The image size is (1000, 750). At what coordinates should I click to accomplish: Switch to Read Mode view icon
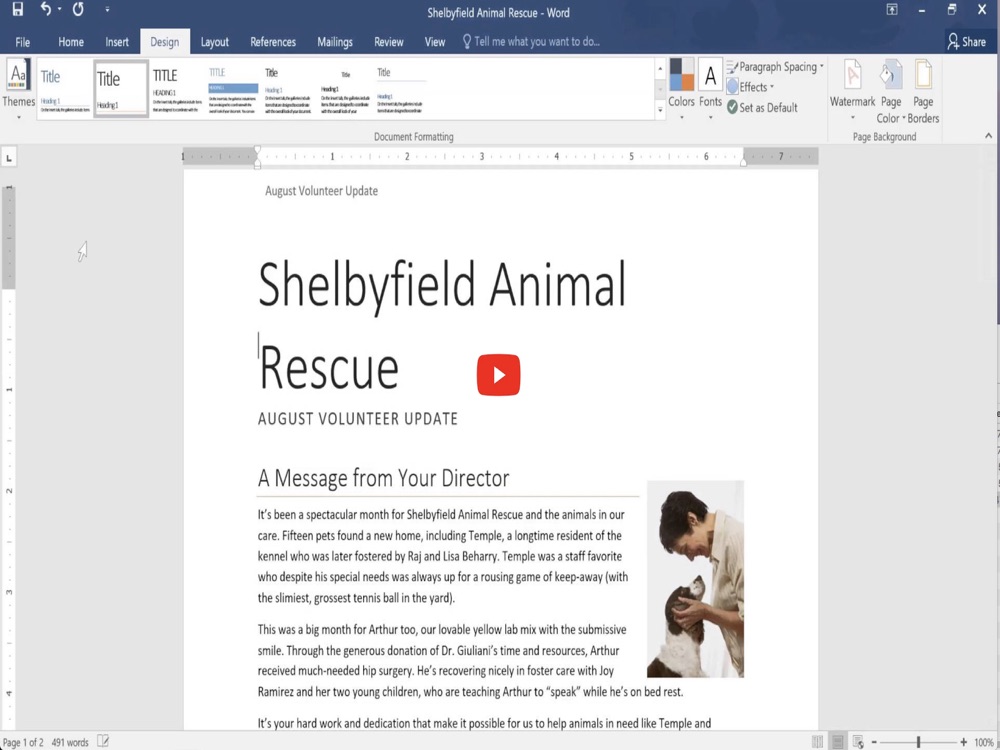[x=817, y=742]
